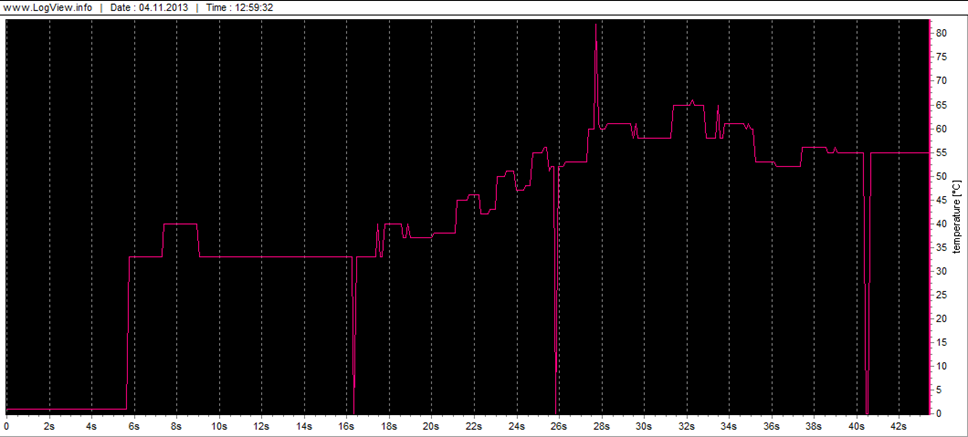968x437 pixels.
Task: Click the 45 value on temperature axis
Action: 941,200
